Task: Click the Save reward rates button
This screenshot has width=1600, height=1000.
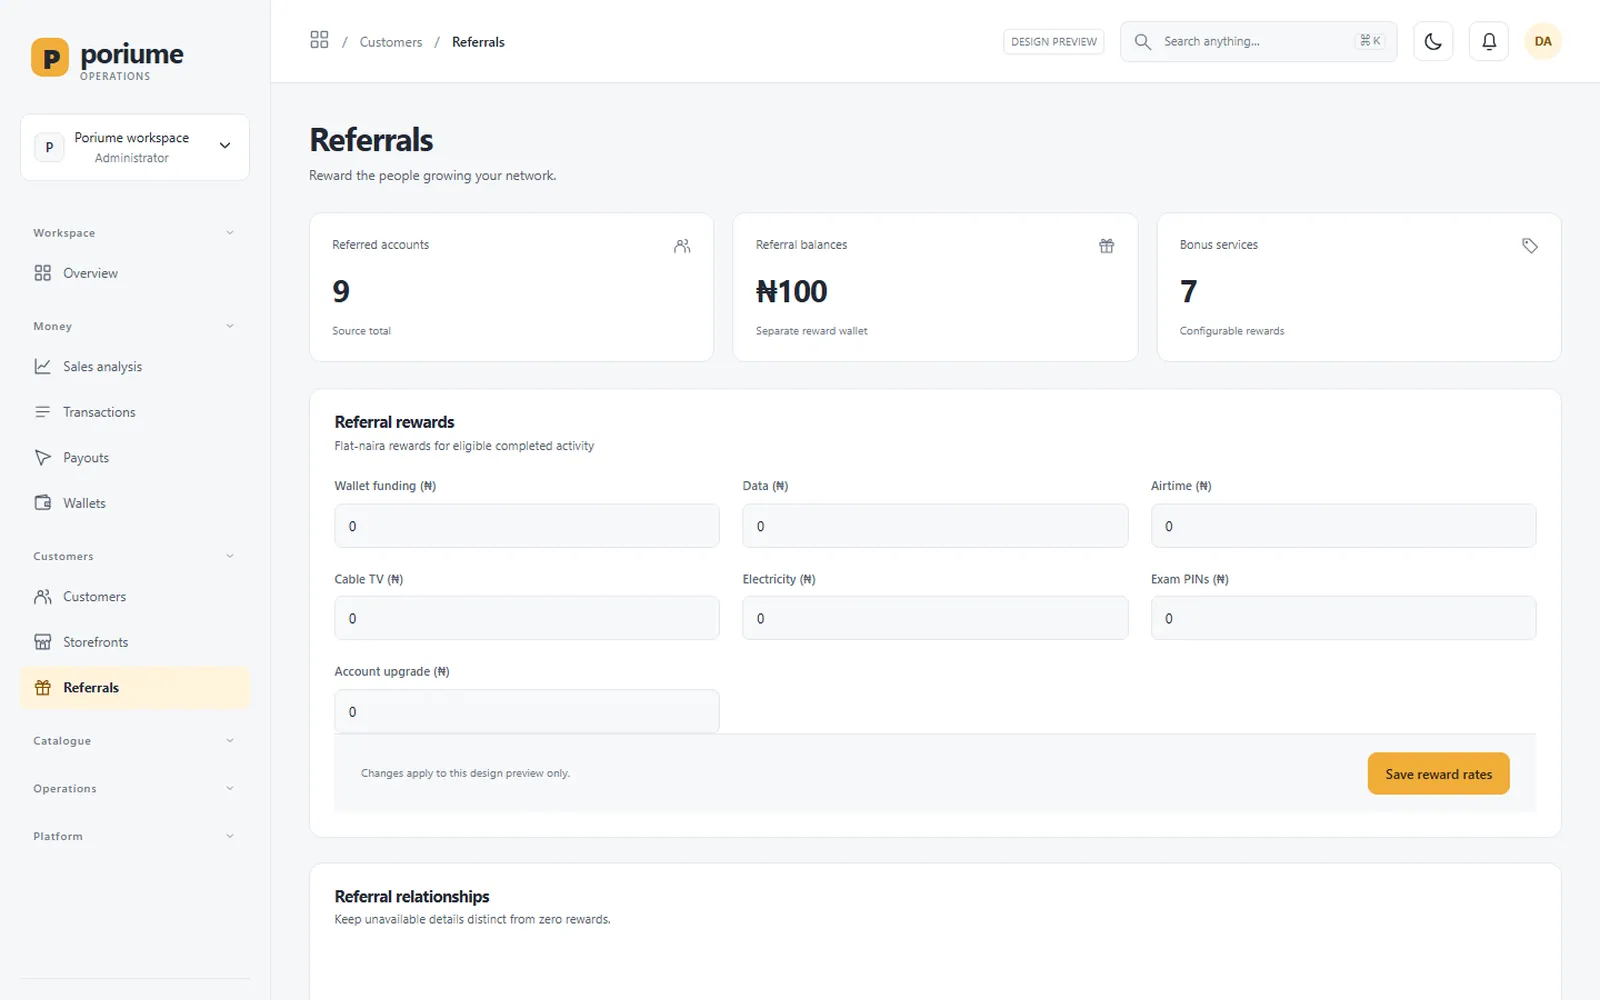Action: tap(1438, 774)
